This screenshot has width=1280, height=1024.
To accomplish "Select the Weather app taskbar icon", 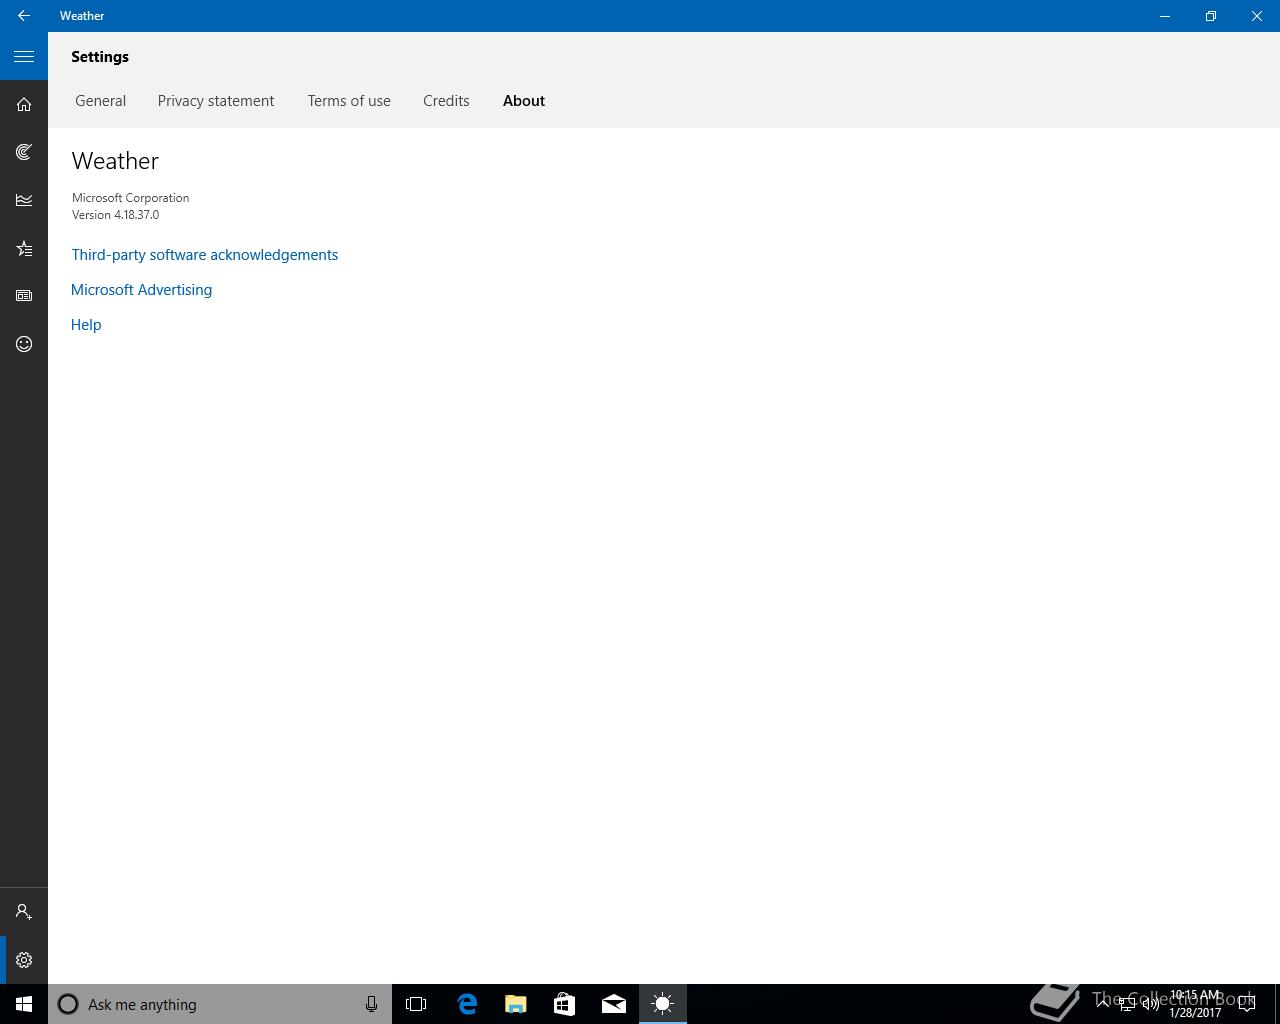I will click(x=662, y=1004).
